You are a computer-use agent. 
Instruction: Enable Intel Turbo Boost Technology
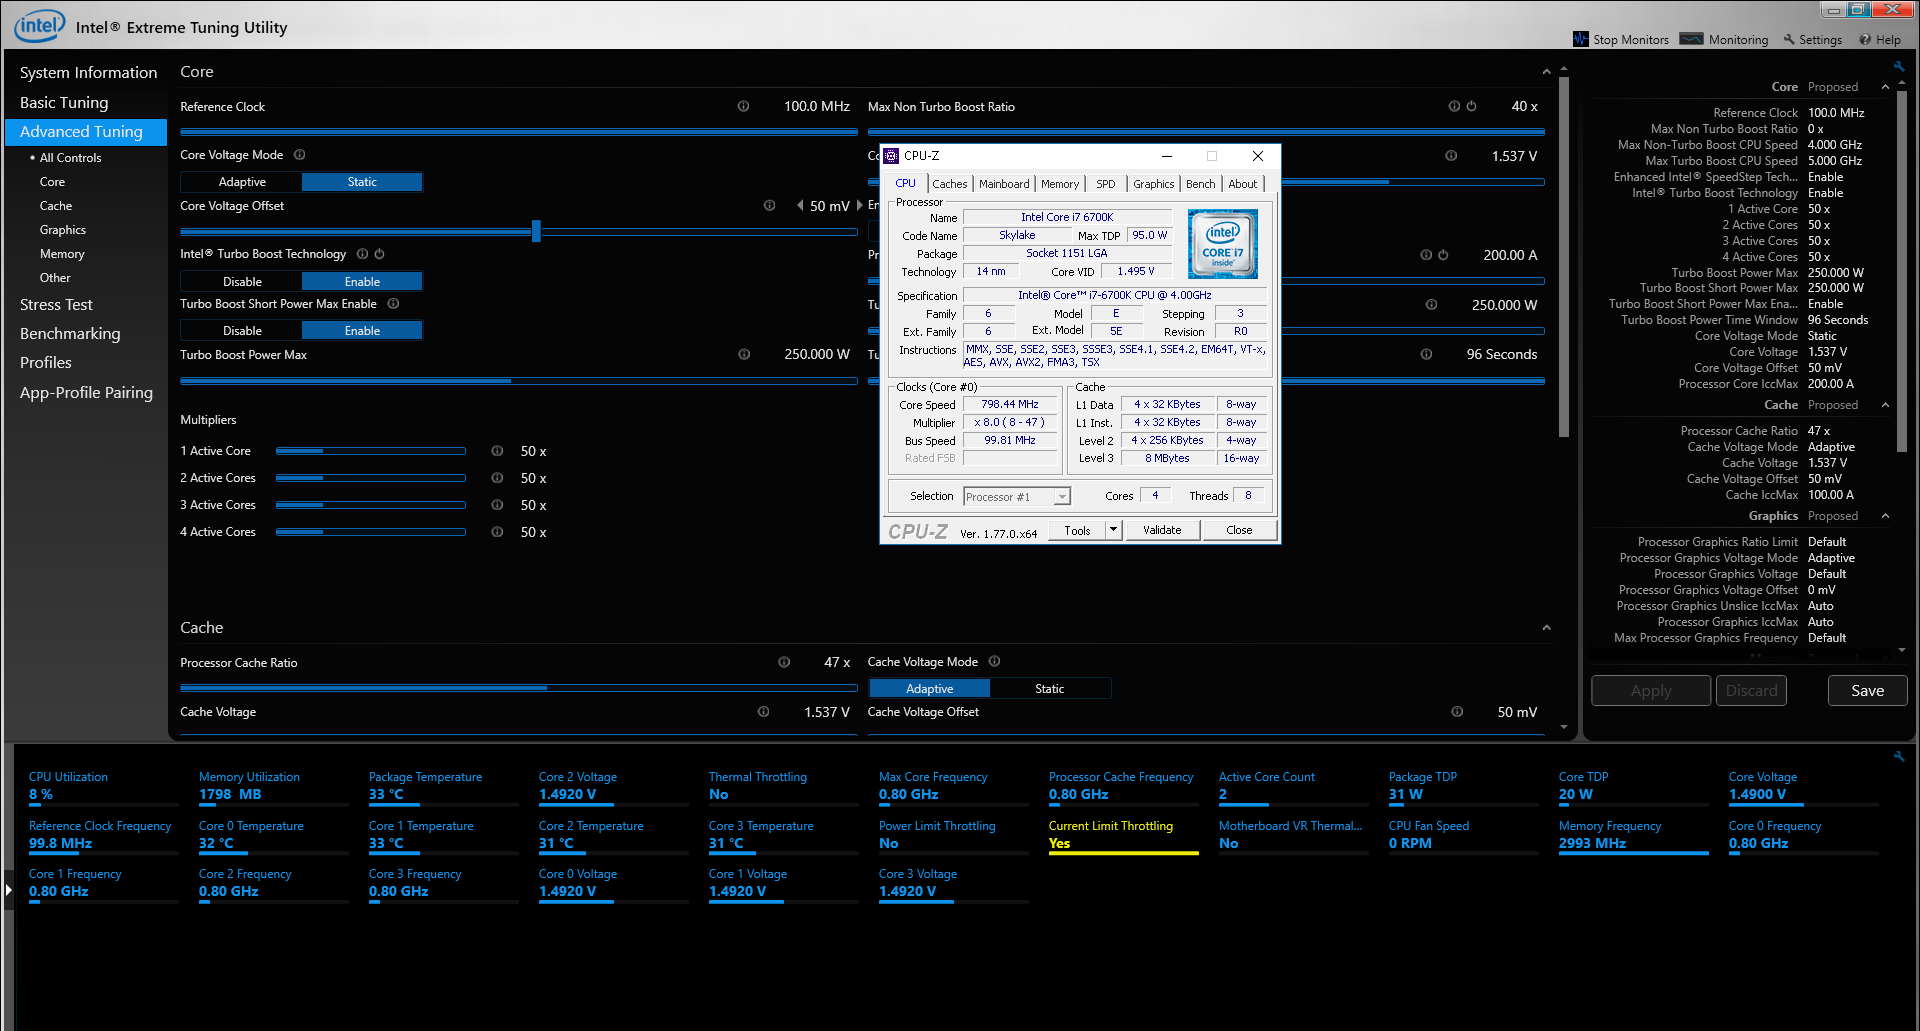[x=362, y=282]
